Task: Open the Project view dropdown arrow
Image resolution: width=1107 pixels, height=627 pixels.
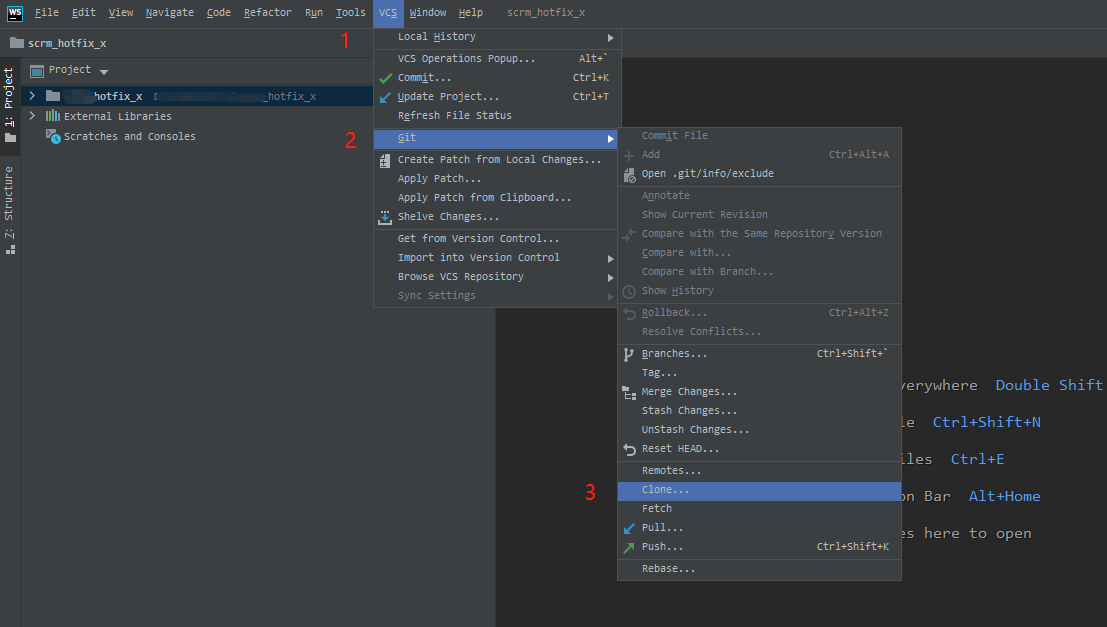Action: coord(104,71)
